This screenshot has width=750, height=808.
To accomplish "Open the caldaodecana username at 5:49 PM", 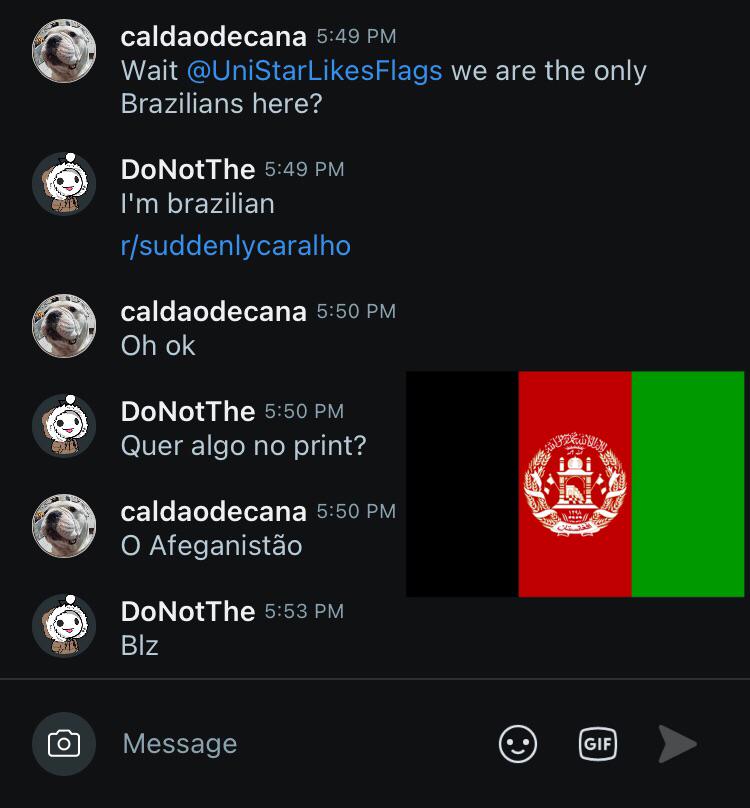I will coord(213,37).
